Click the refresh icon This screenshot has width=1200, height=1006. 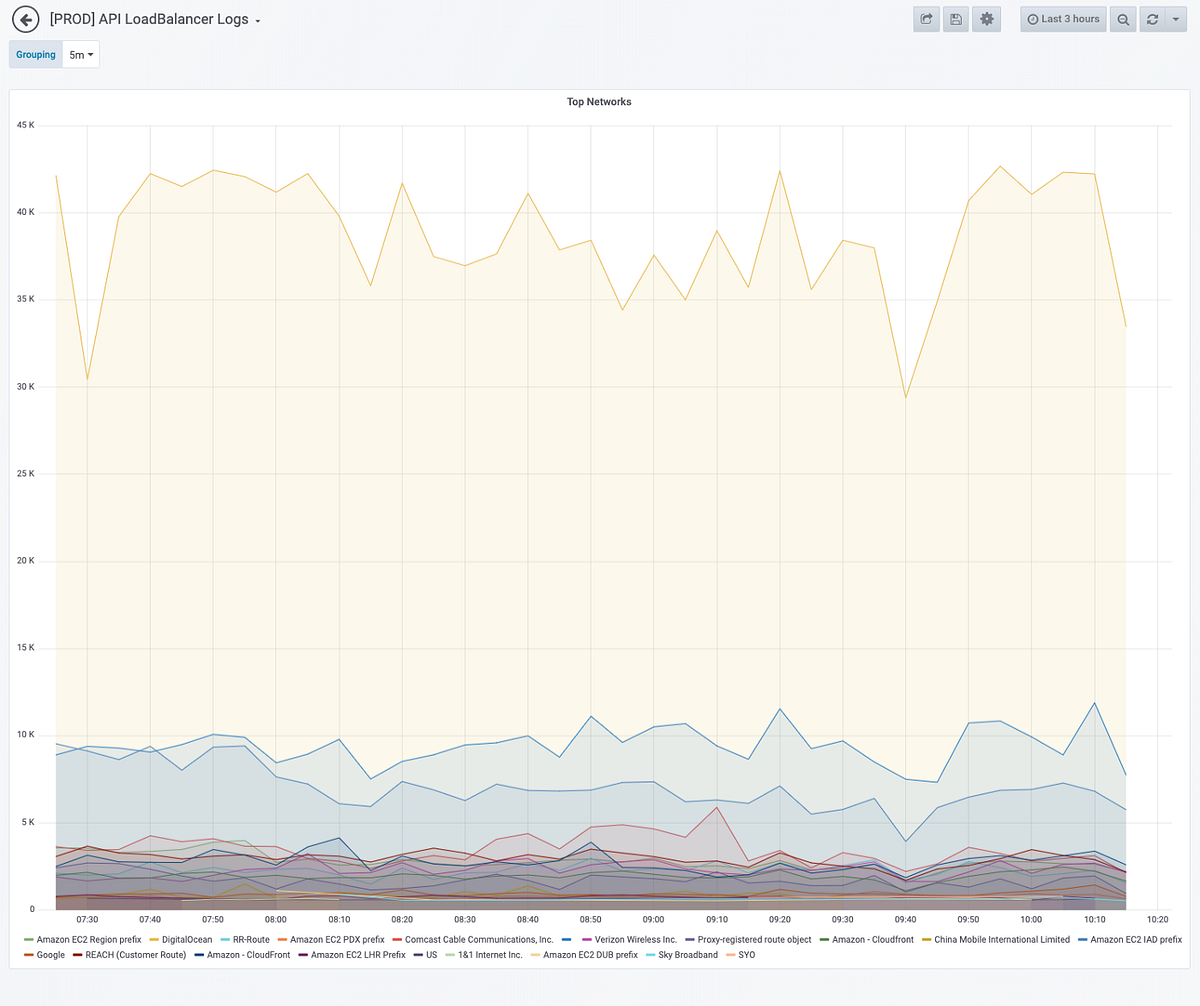coord(1150,19)
